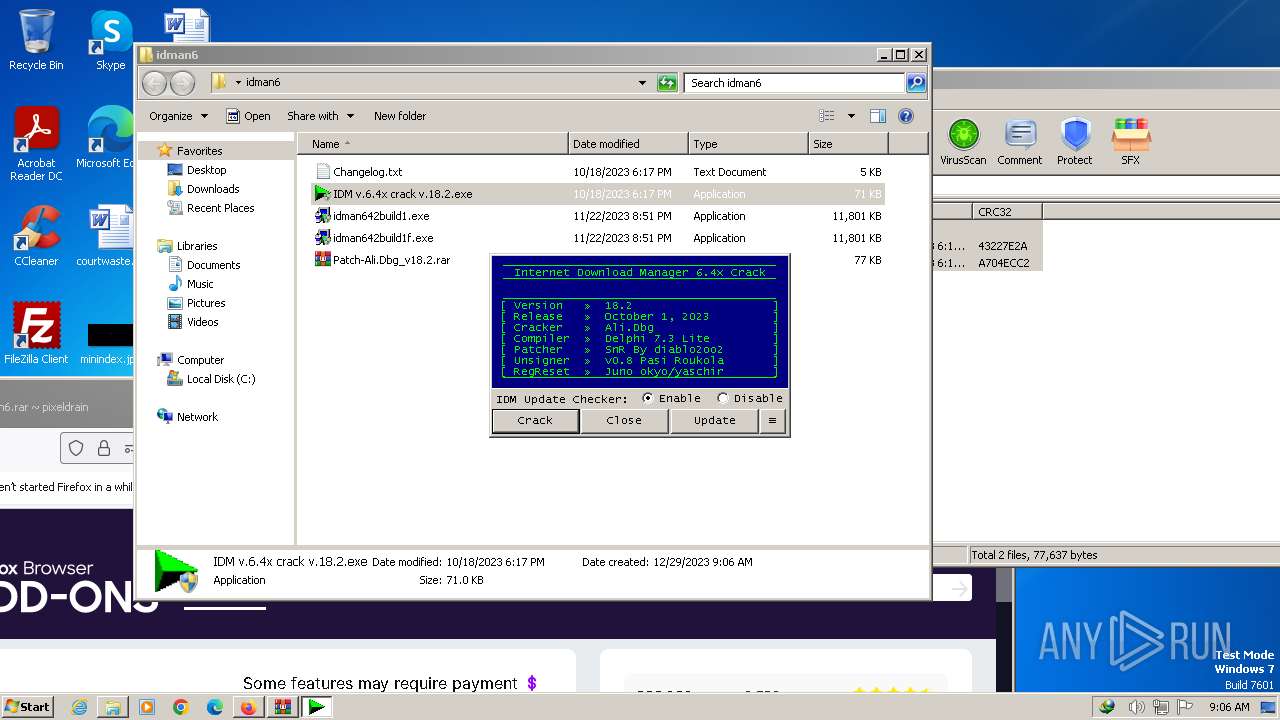This screenshot has height=720, width=1280.
Task: Open the Music library
Action: pos(200,284)
